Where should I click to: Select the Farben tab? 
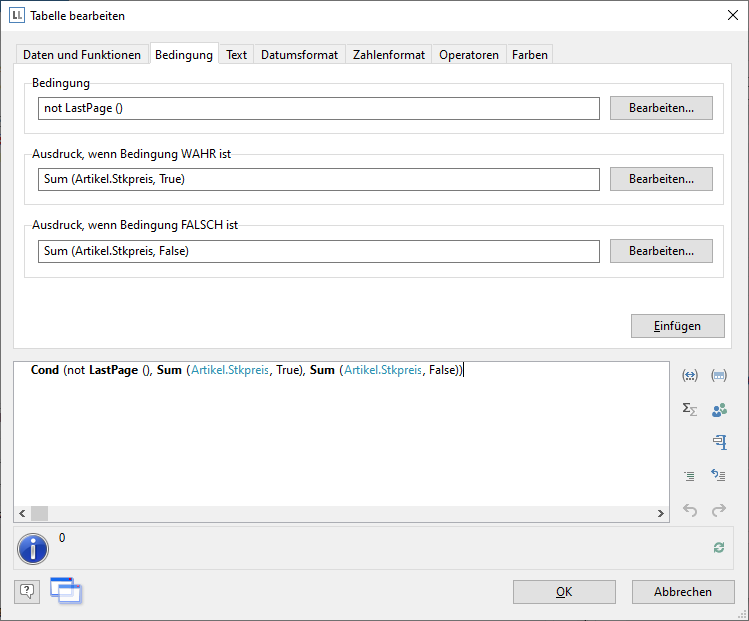(530, 55)
